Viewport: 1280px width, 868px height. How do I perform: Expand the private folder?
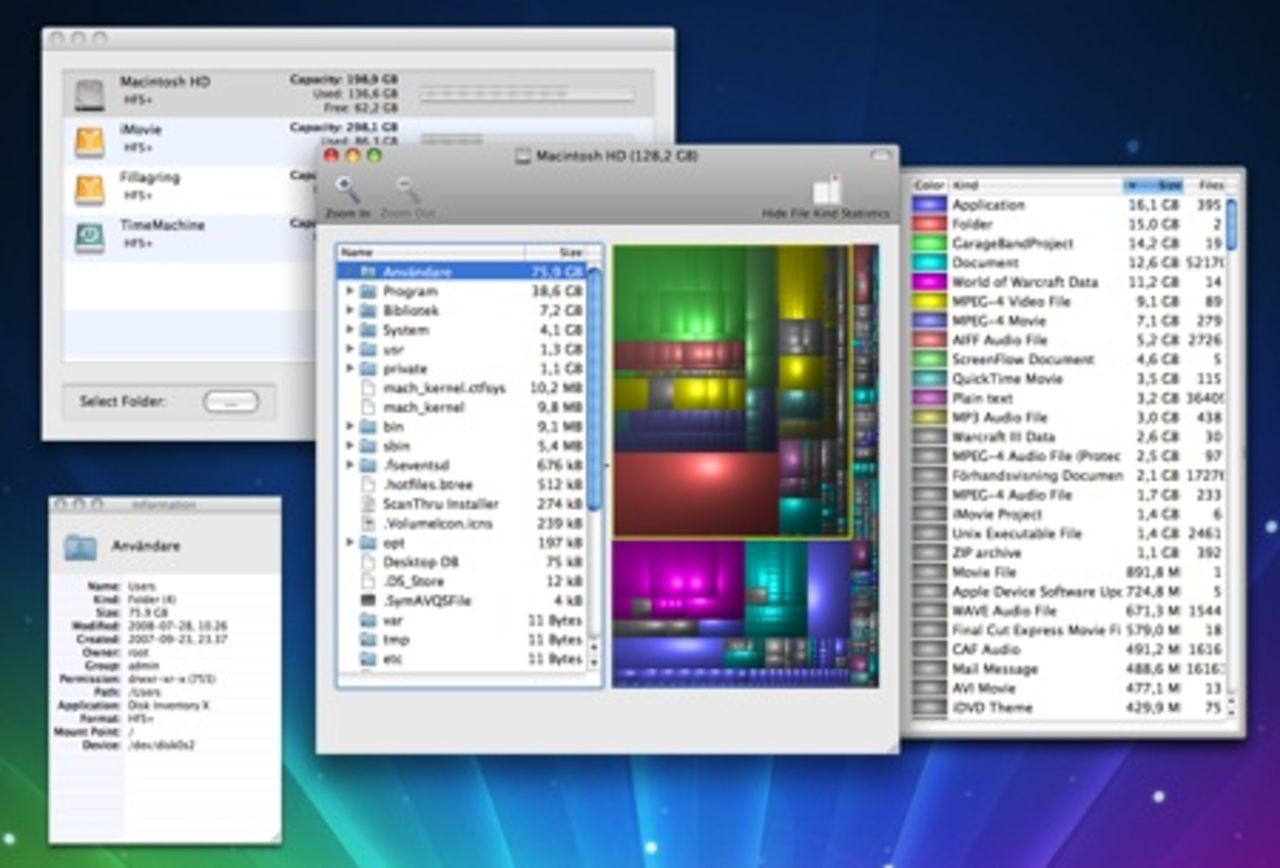[350, 368]
